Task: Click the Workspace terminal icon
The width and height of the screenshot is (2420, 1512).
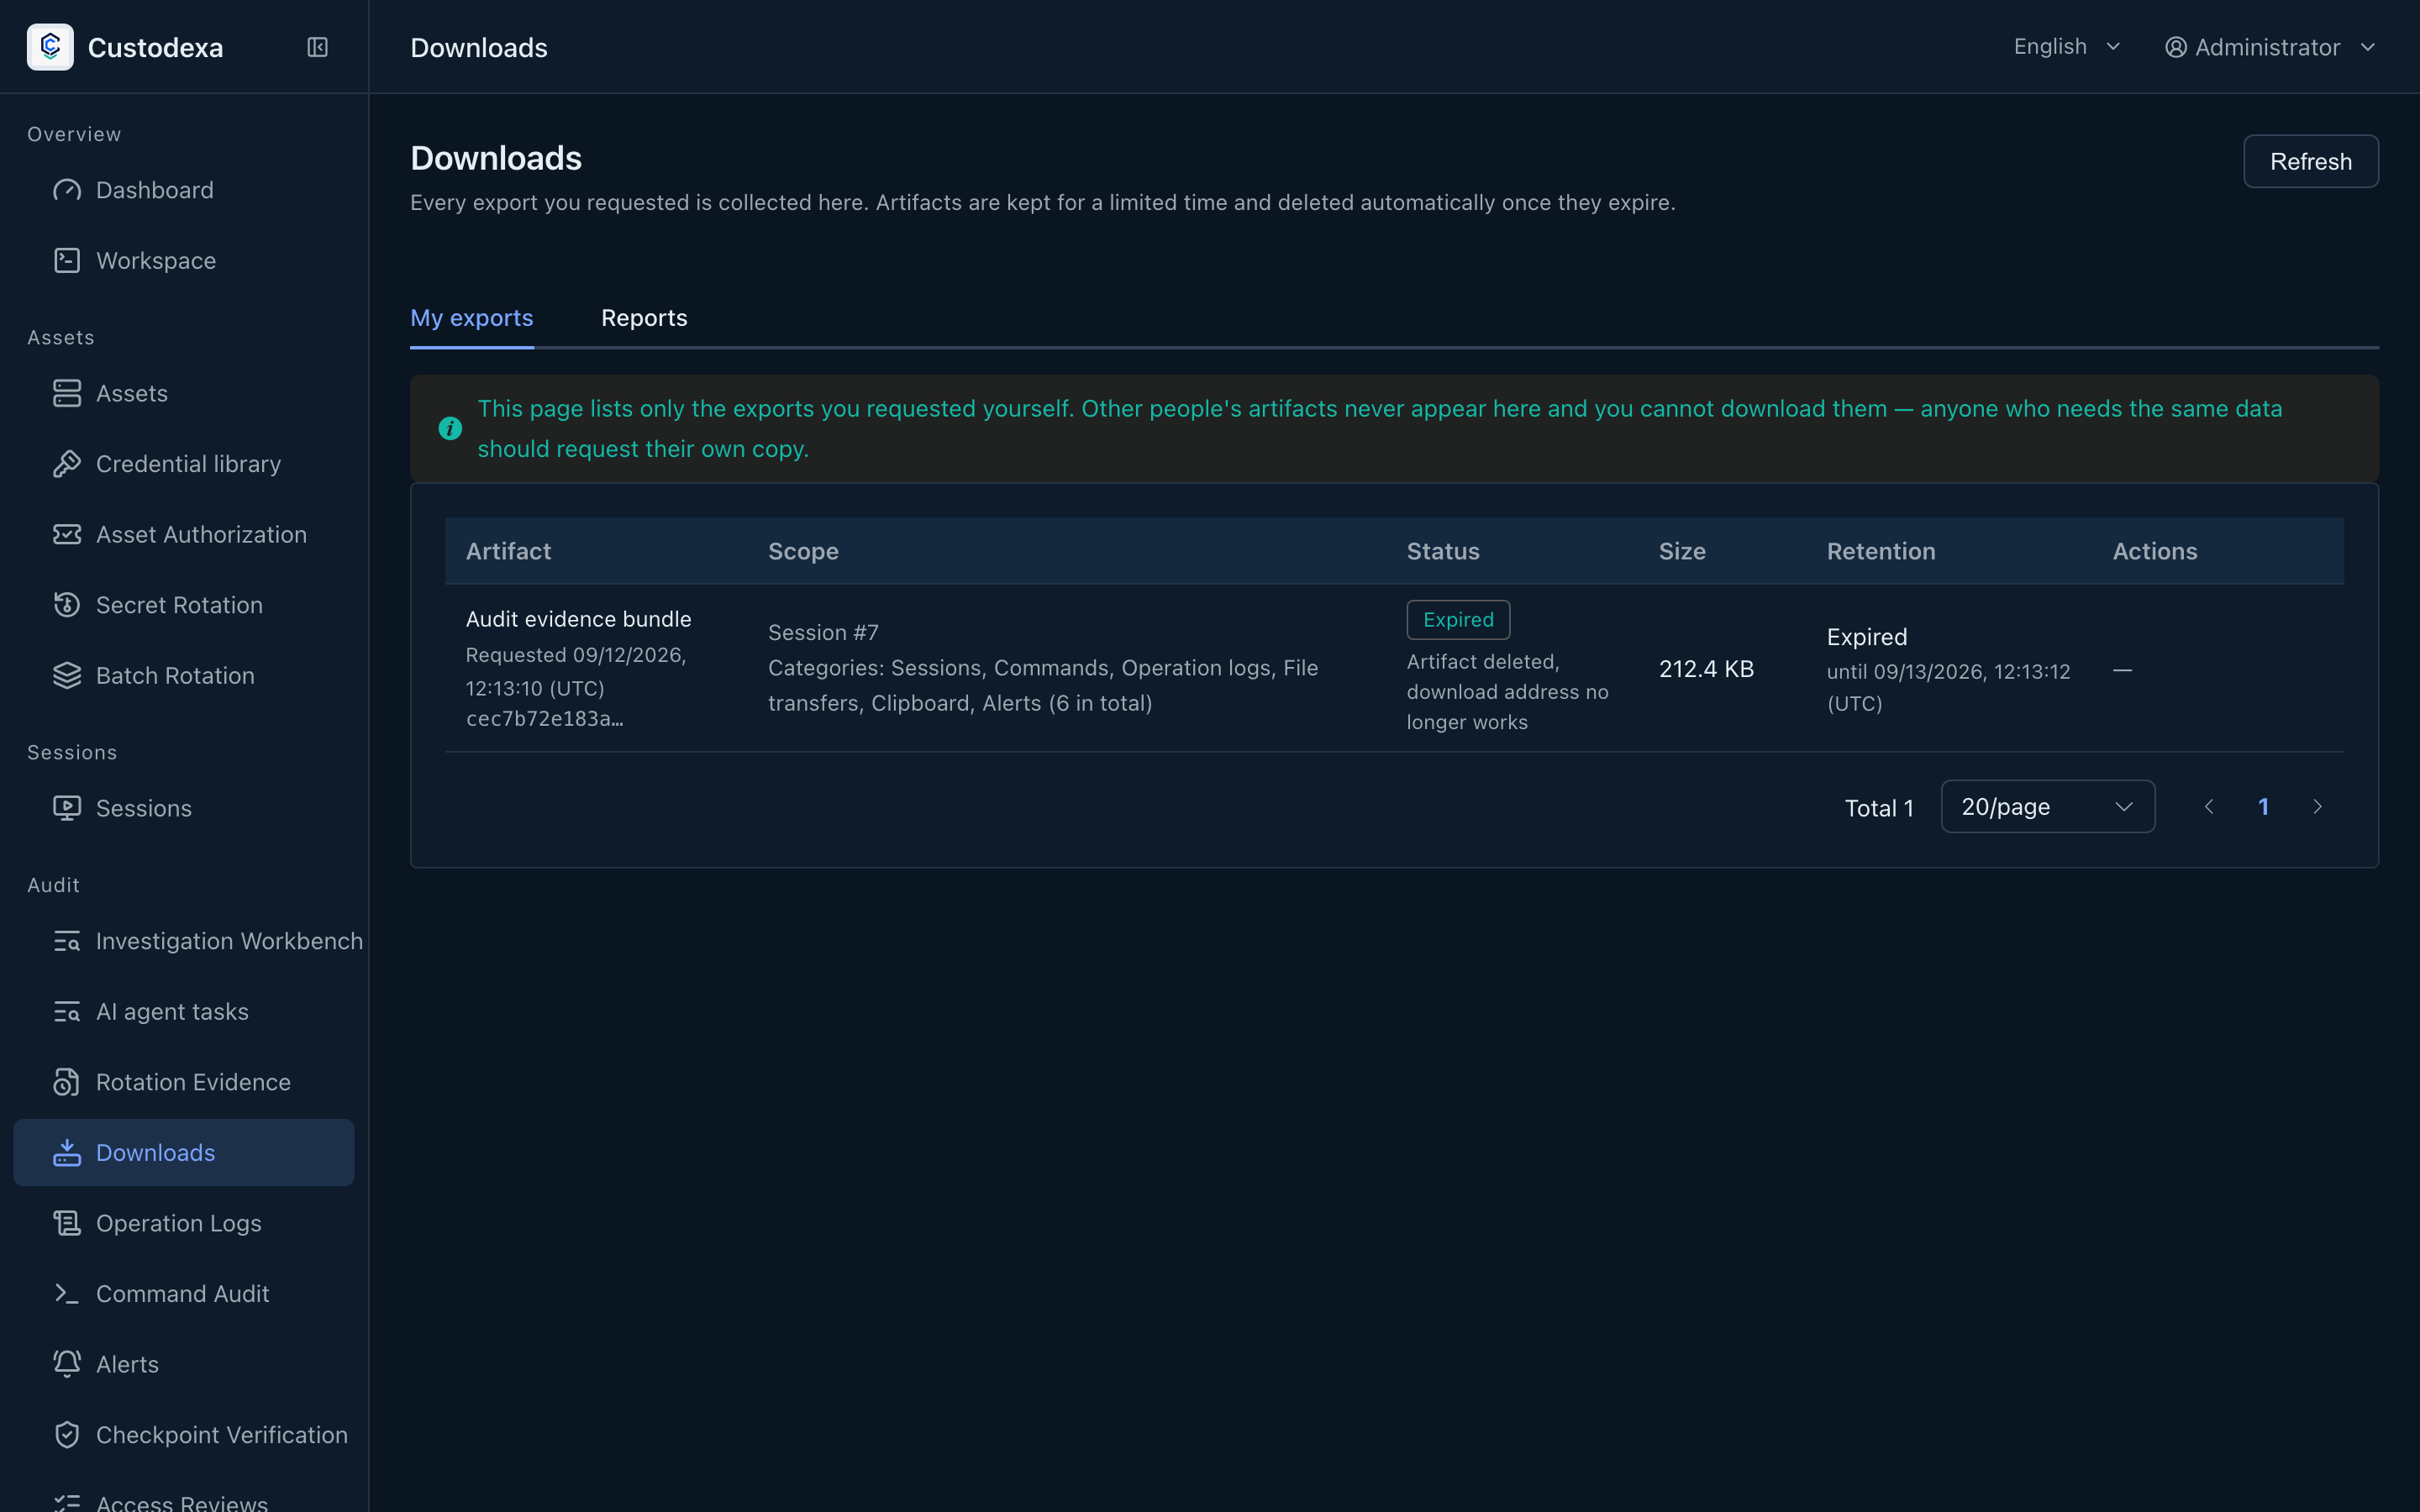Action: pyautogui.click(x=67, y=261)
